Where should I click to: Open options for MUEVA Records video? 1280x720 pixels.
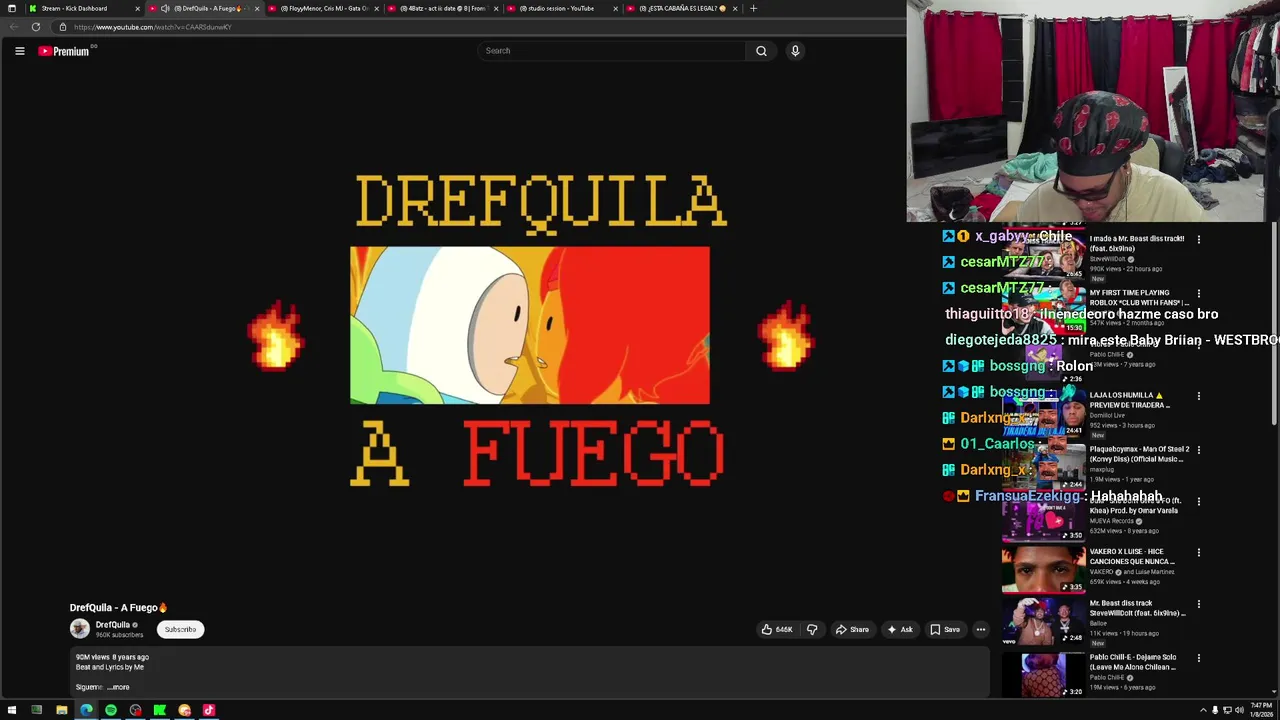(x=1198, y=501)
